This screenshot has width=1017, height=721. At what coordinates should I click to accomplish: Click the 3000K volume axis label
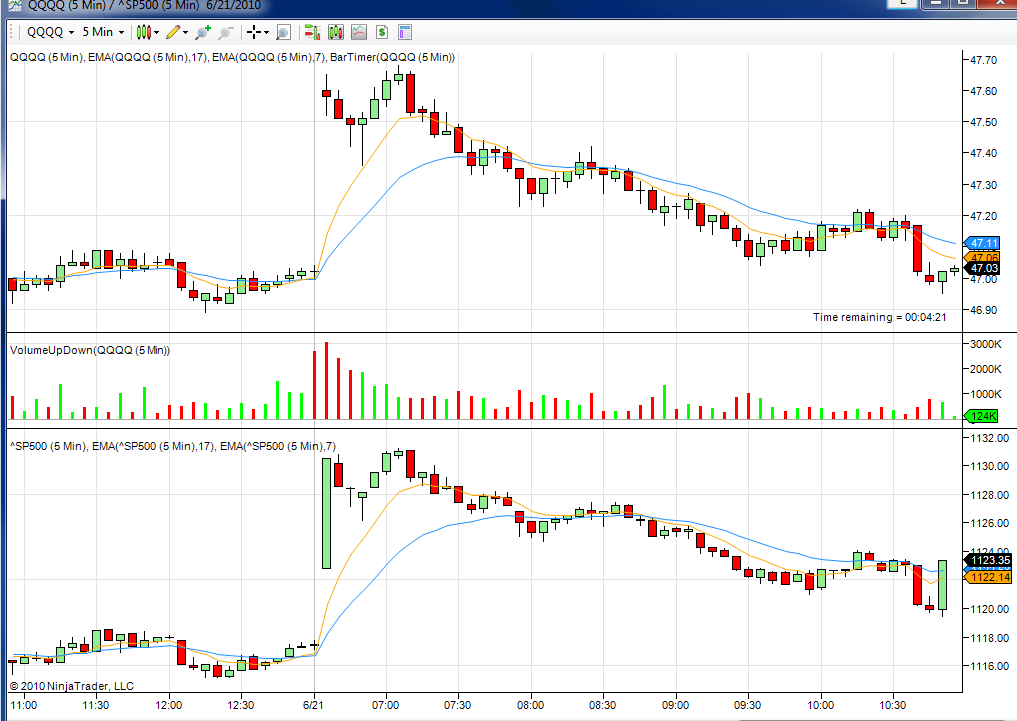[985, 344]
